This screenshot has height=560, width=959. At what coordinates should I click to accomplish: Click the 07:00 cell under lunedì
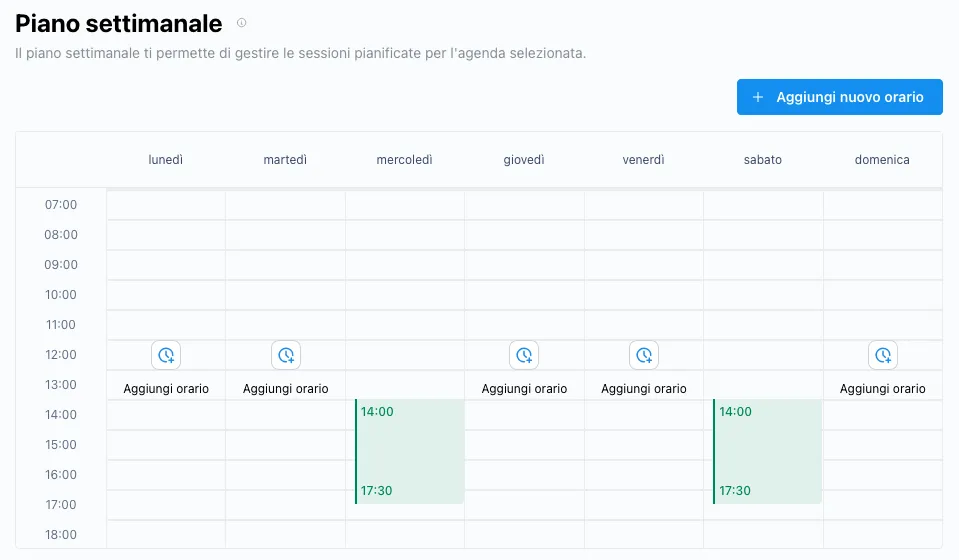[166, 205]
